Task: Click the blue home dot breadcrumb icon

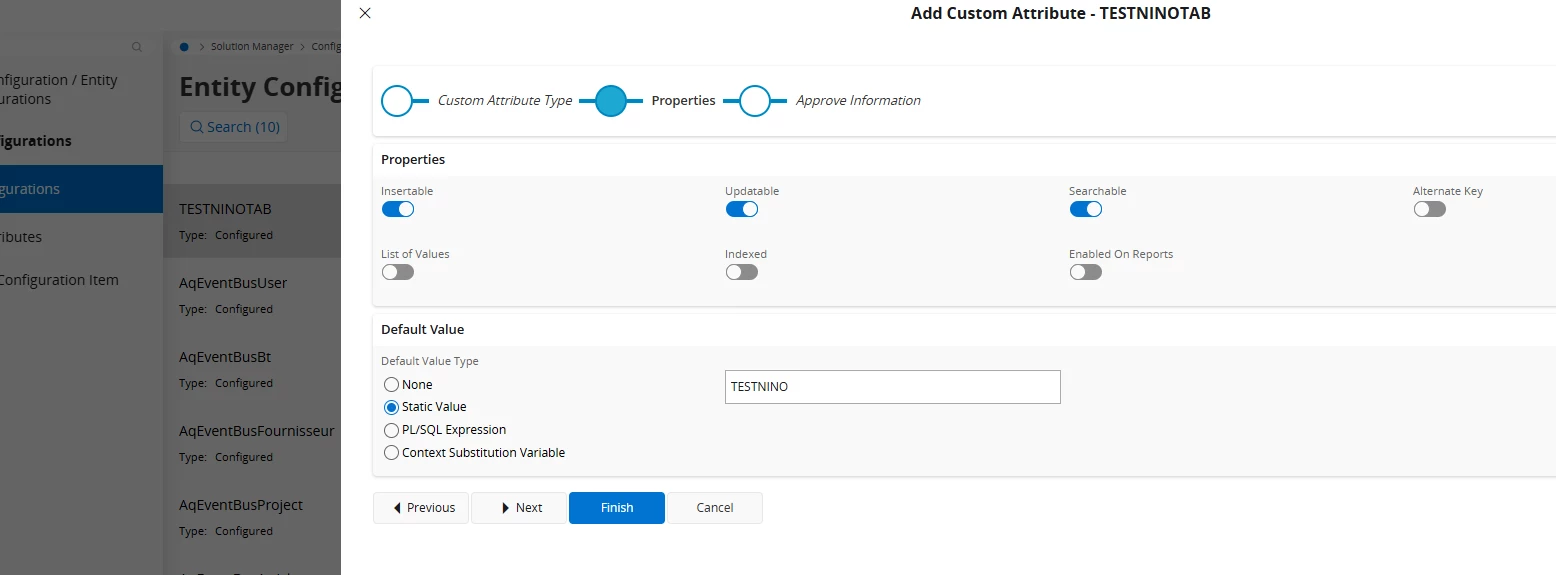Action: tap(185, 47)
